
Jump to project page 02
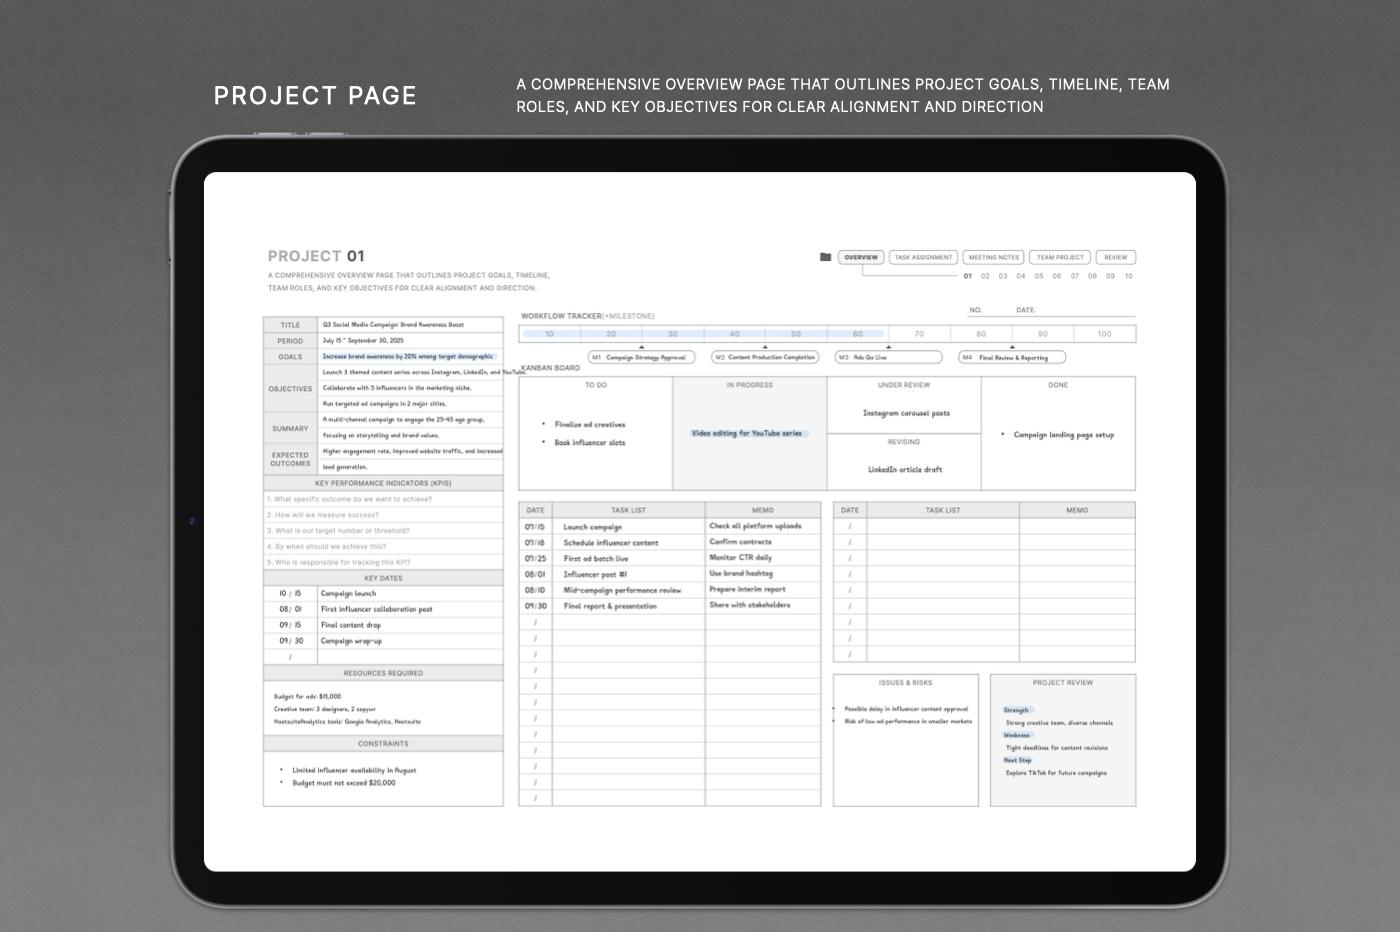pyautogui.click(x=985, y=276)
